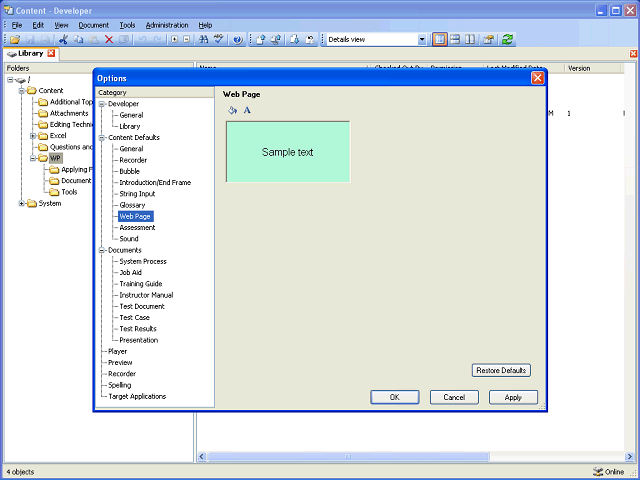Image resolution: width=640 pixels, height=480 pixels.
Task: Collapse the Developer category node
Action: pyautogui.click(x=102, y=104)
